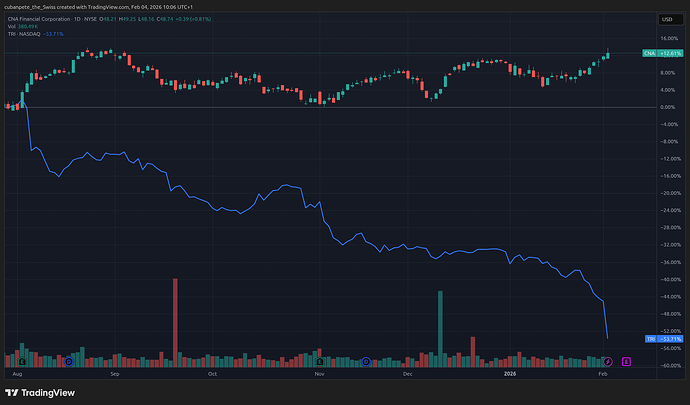Image resolution: width=690 pixels, height=405 pixels.
Task: Click the dark event marker at Nov start
Action: tap(320, 360)
